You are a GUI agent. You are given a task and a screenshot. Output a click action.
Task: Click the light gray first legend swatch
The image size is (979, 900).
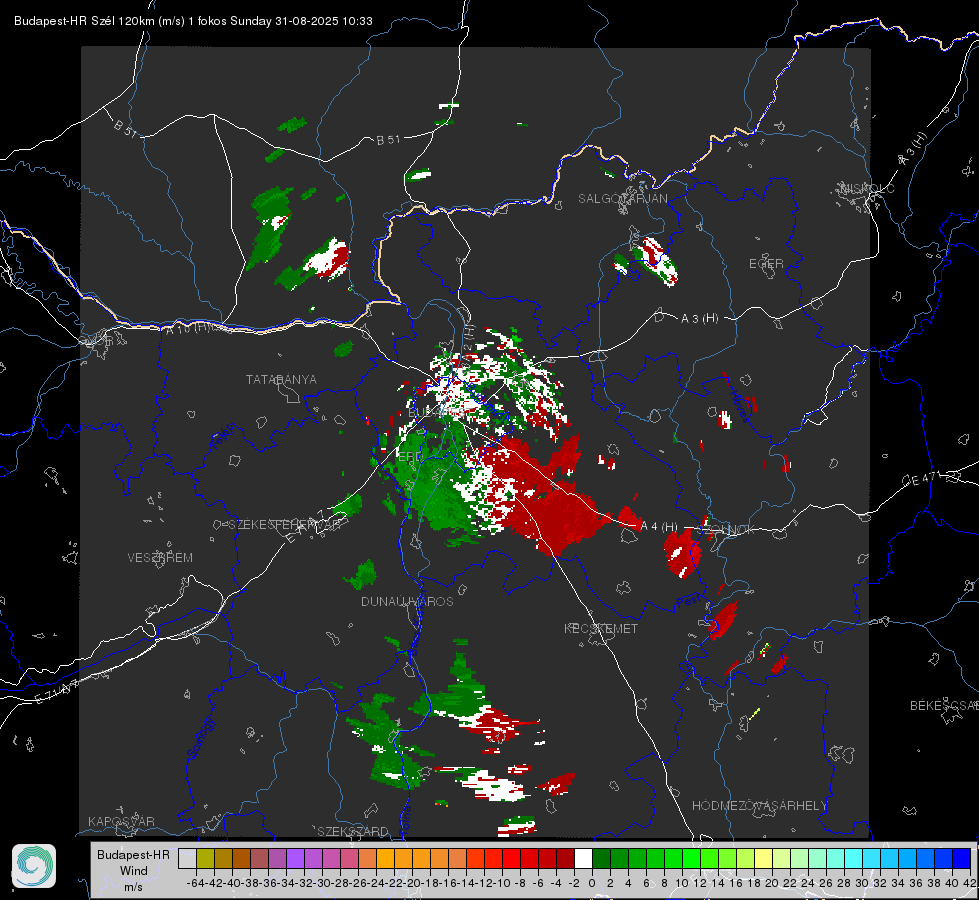187,858
